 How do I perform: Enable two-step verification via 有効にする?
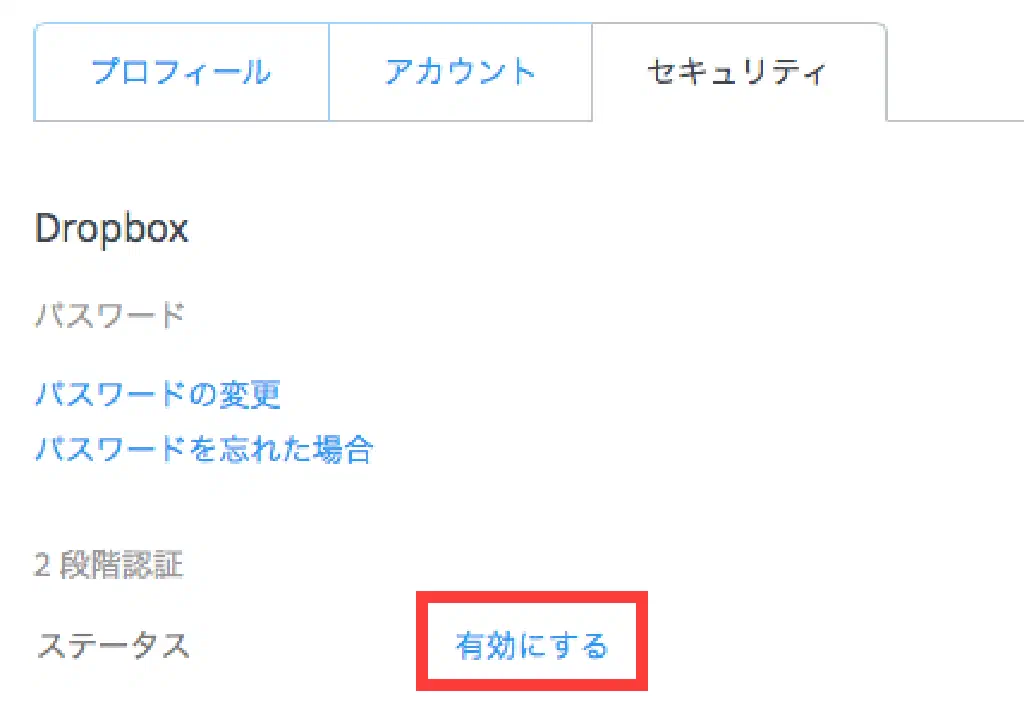tap(531, 645)
